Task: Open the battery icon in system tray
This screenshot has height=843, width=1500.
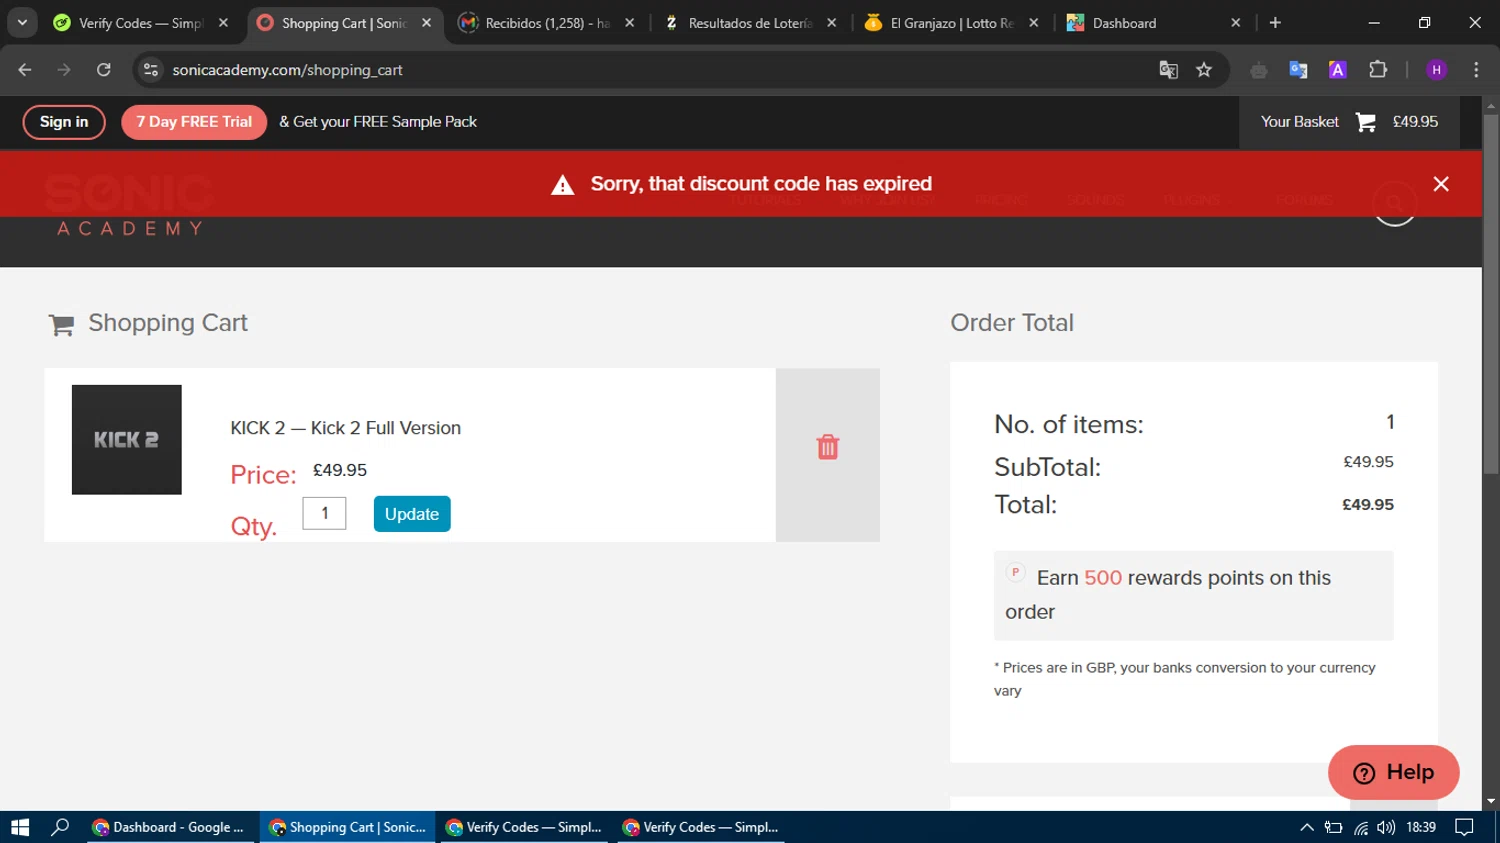Action: click(x=1333, y=827)
